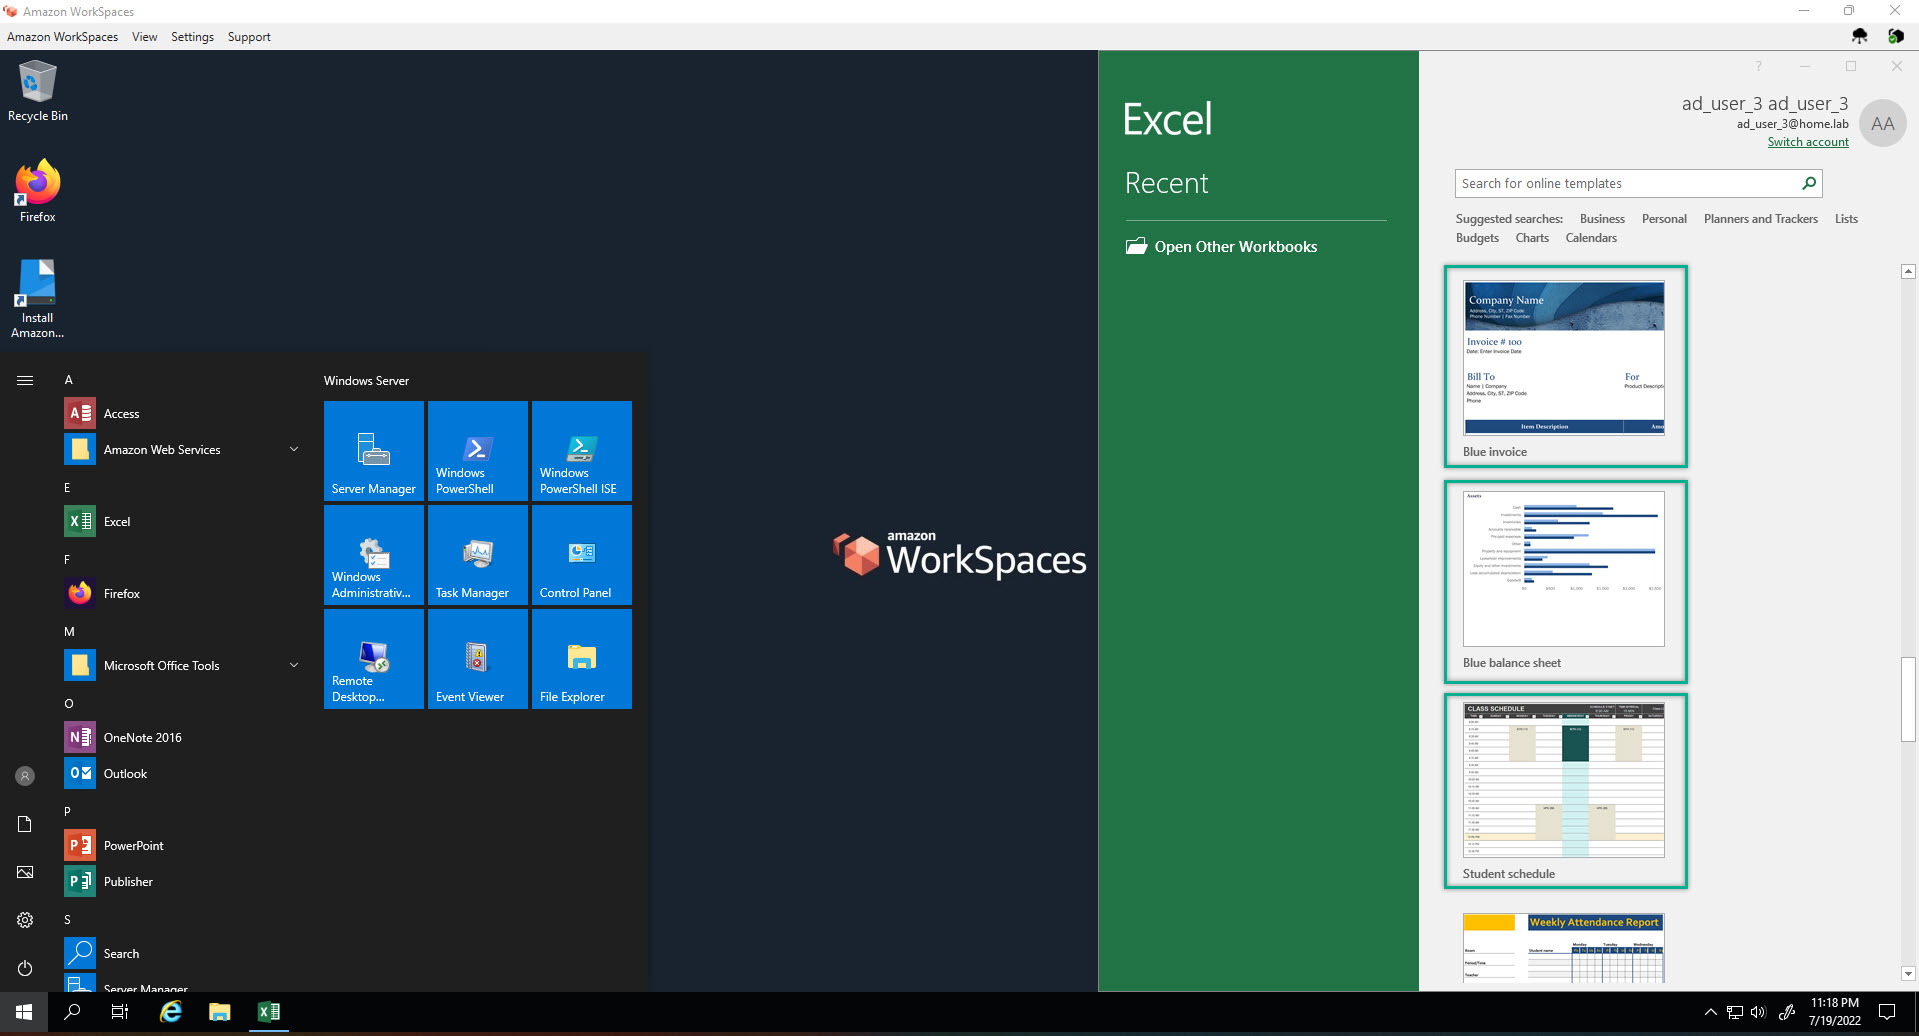
Task: Launch Server Manager from the tiles
Action: coord(373,450)
